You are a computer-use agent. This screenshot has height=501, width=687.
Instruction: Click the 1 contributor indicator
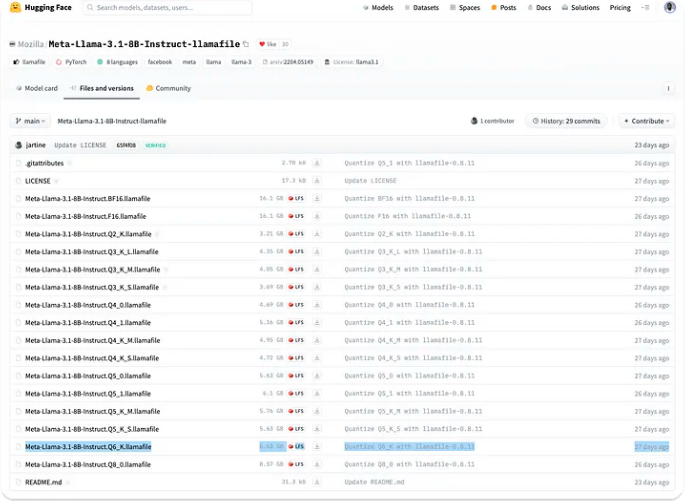[492, 121]
